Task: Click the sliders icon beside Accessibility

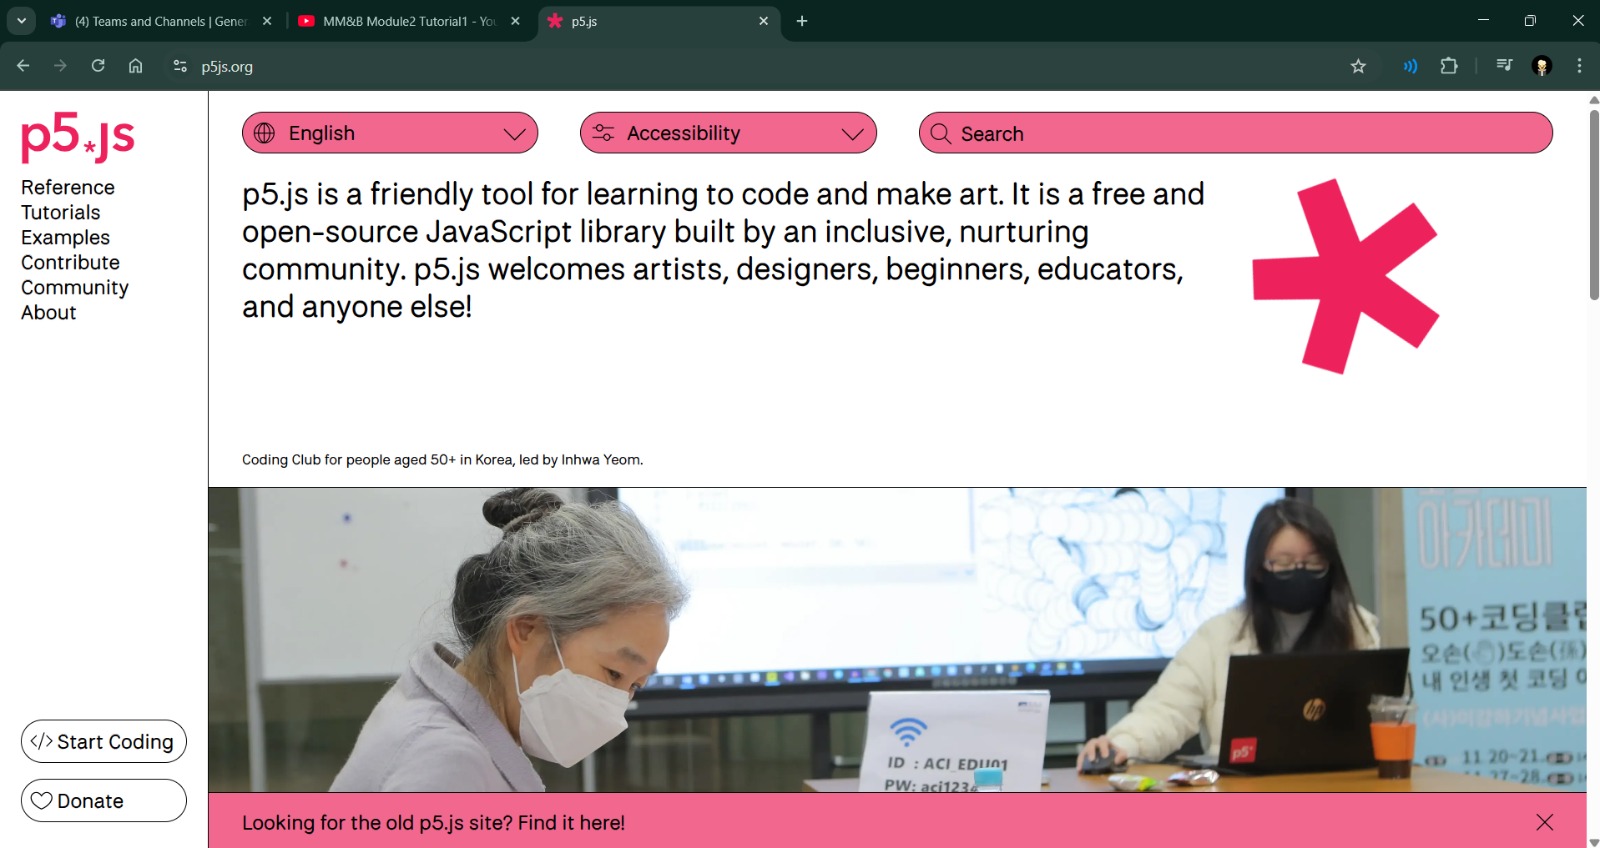Action: point(603,133)
